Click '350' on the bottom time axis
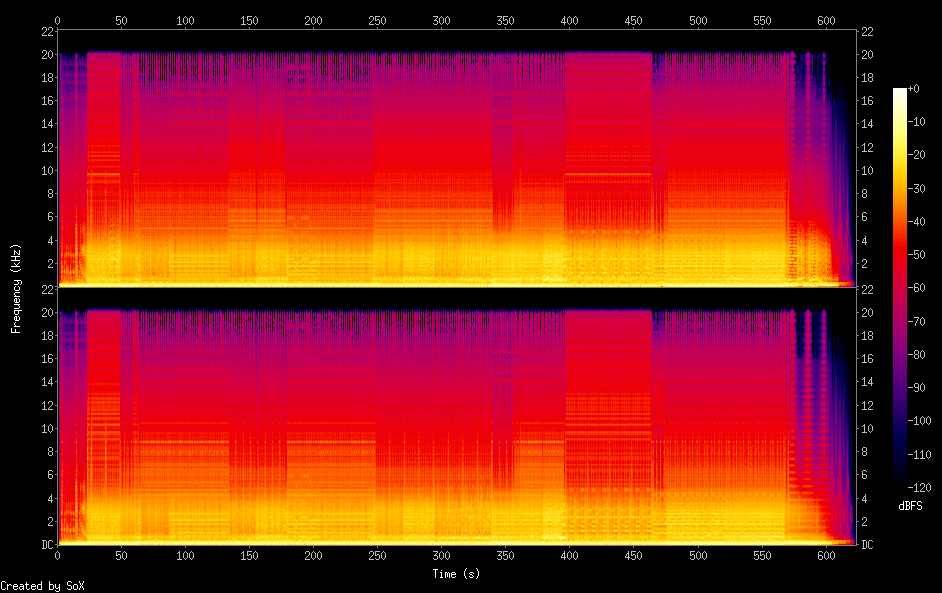The width and height of the screenshot is (942, 593). point(505,556)
